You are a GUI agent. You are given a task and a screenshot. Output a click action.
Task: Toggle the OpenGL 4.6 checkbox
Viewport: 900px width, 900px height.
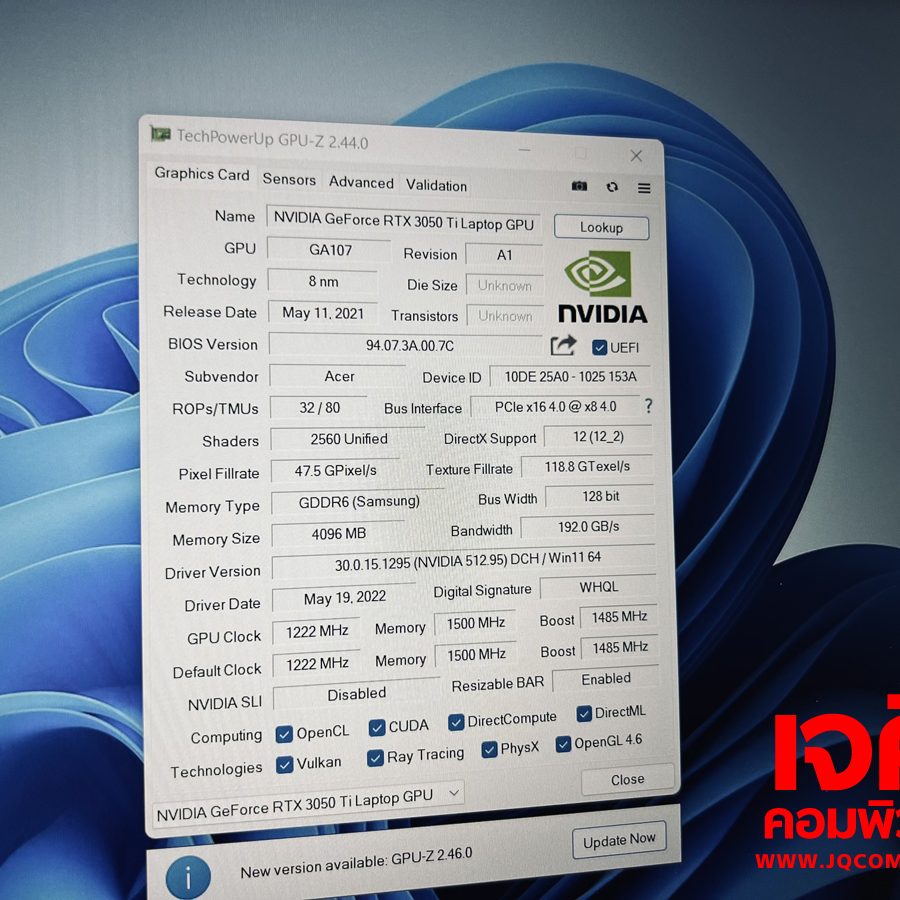pyautogui.click(x=563, y=744)
